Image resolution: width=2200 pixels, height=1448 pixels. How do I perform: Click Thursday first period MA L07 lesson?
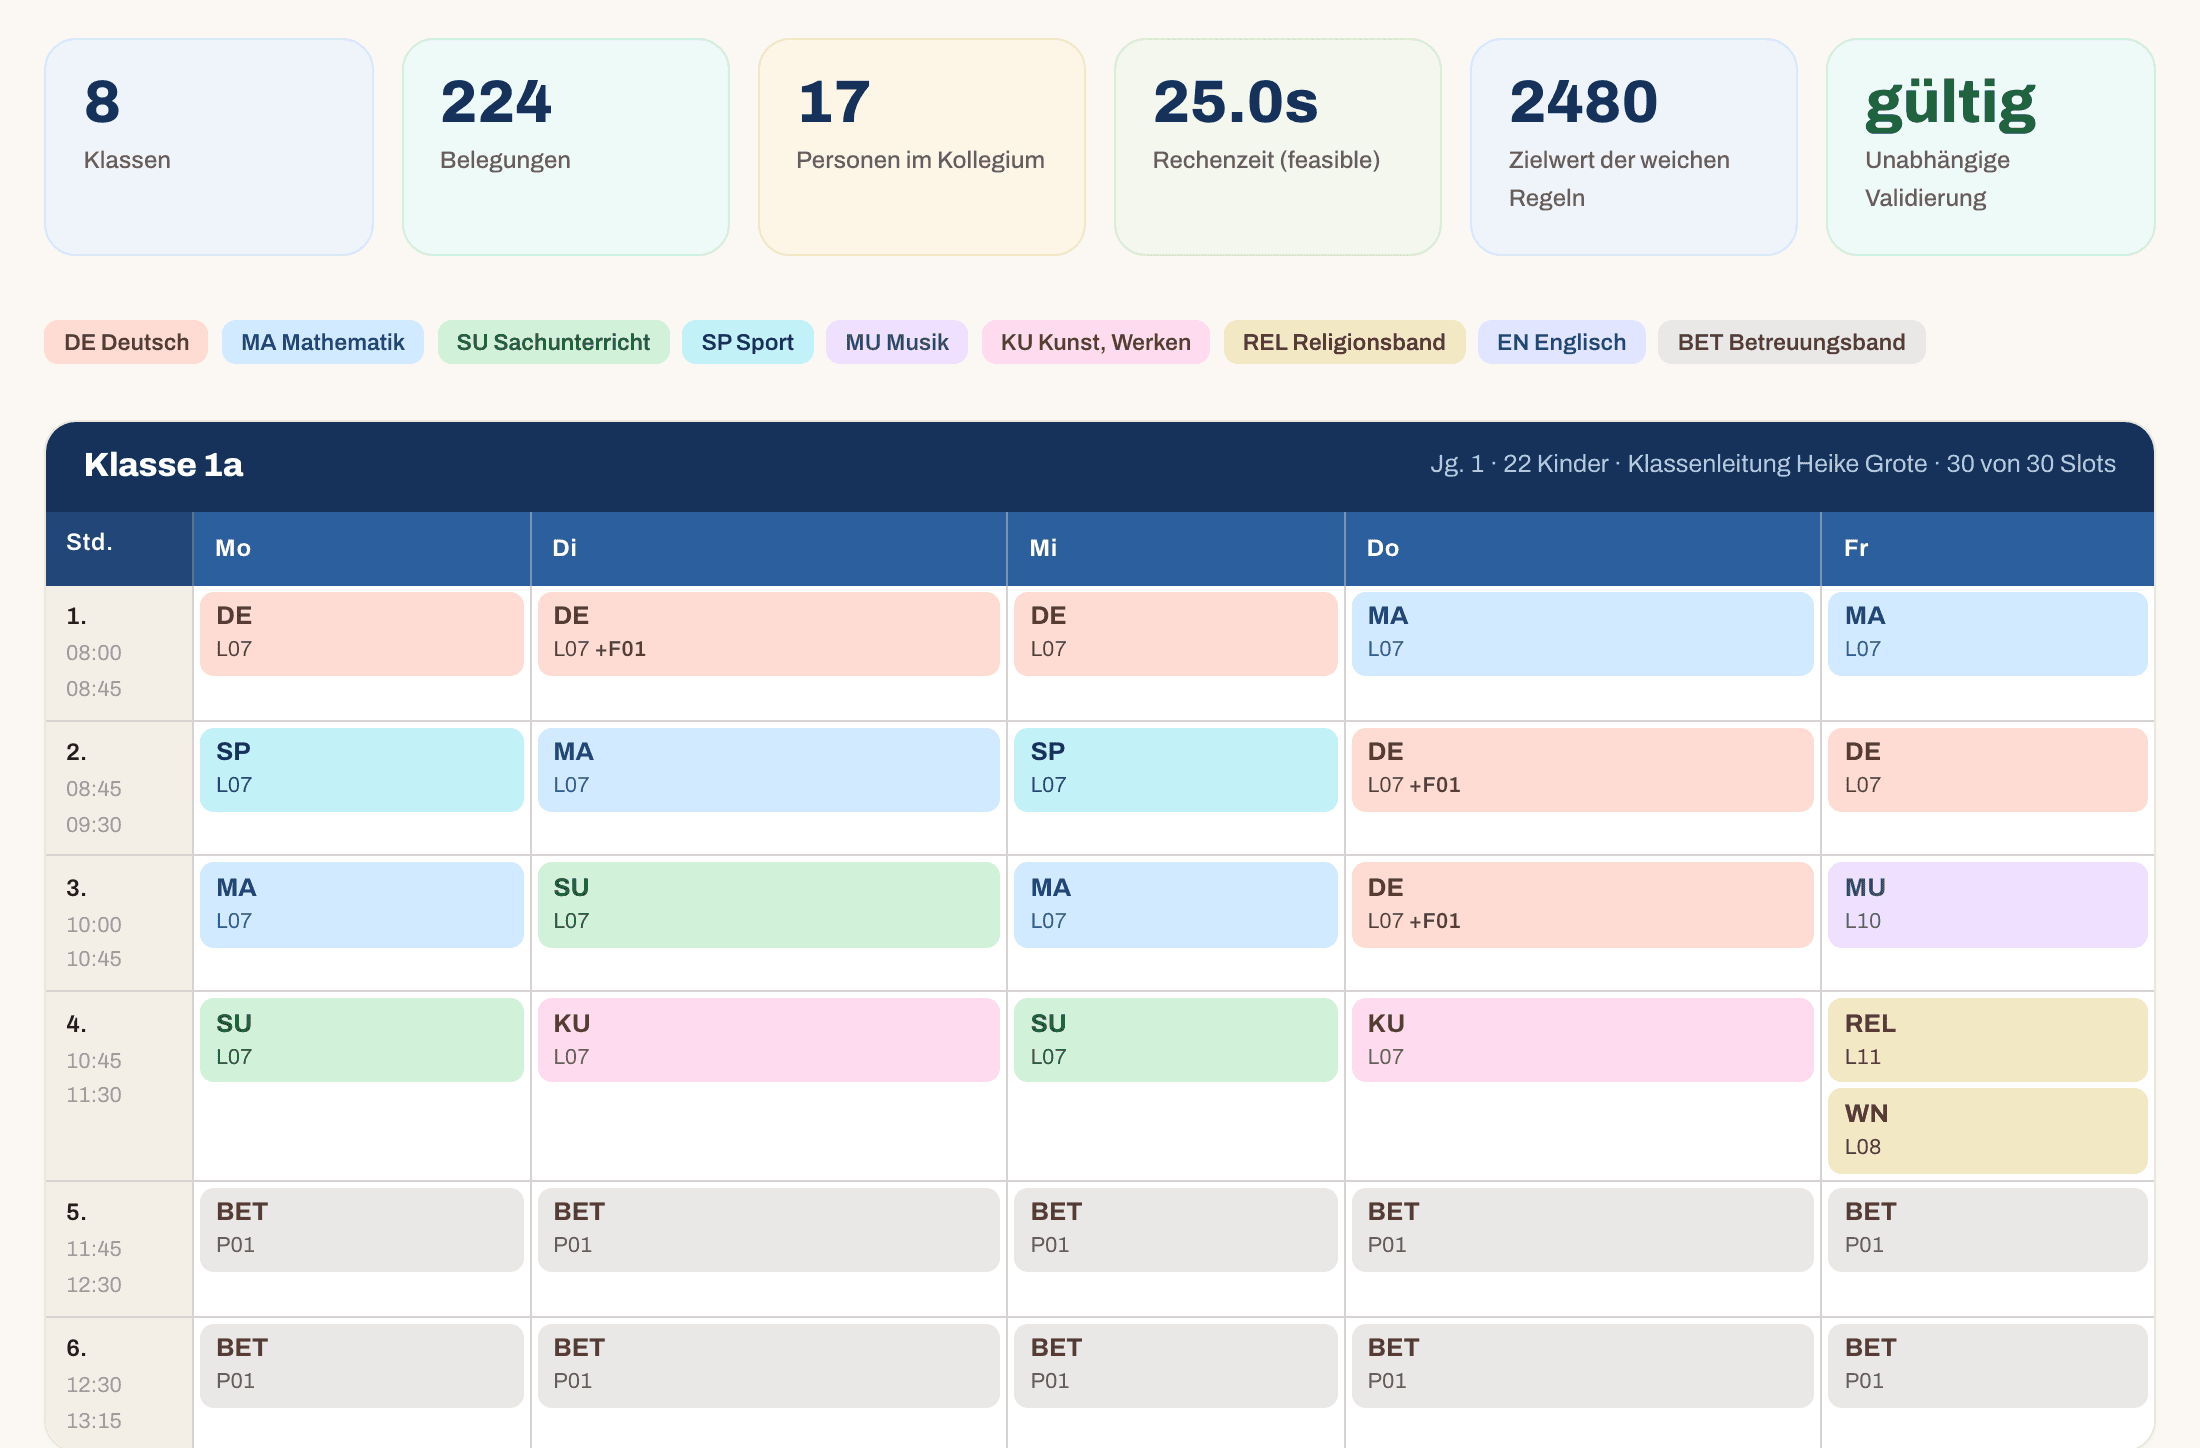(1583, 634)
